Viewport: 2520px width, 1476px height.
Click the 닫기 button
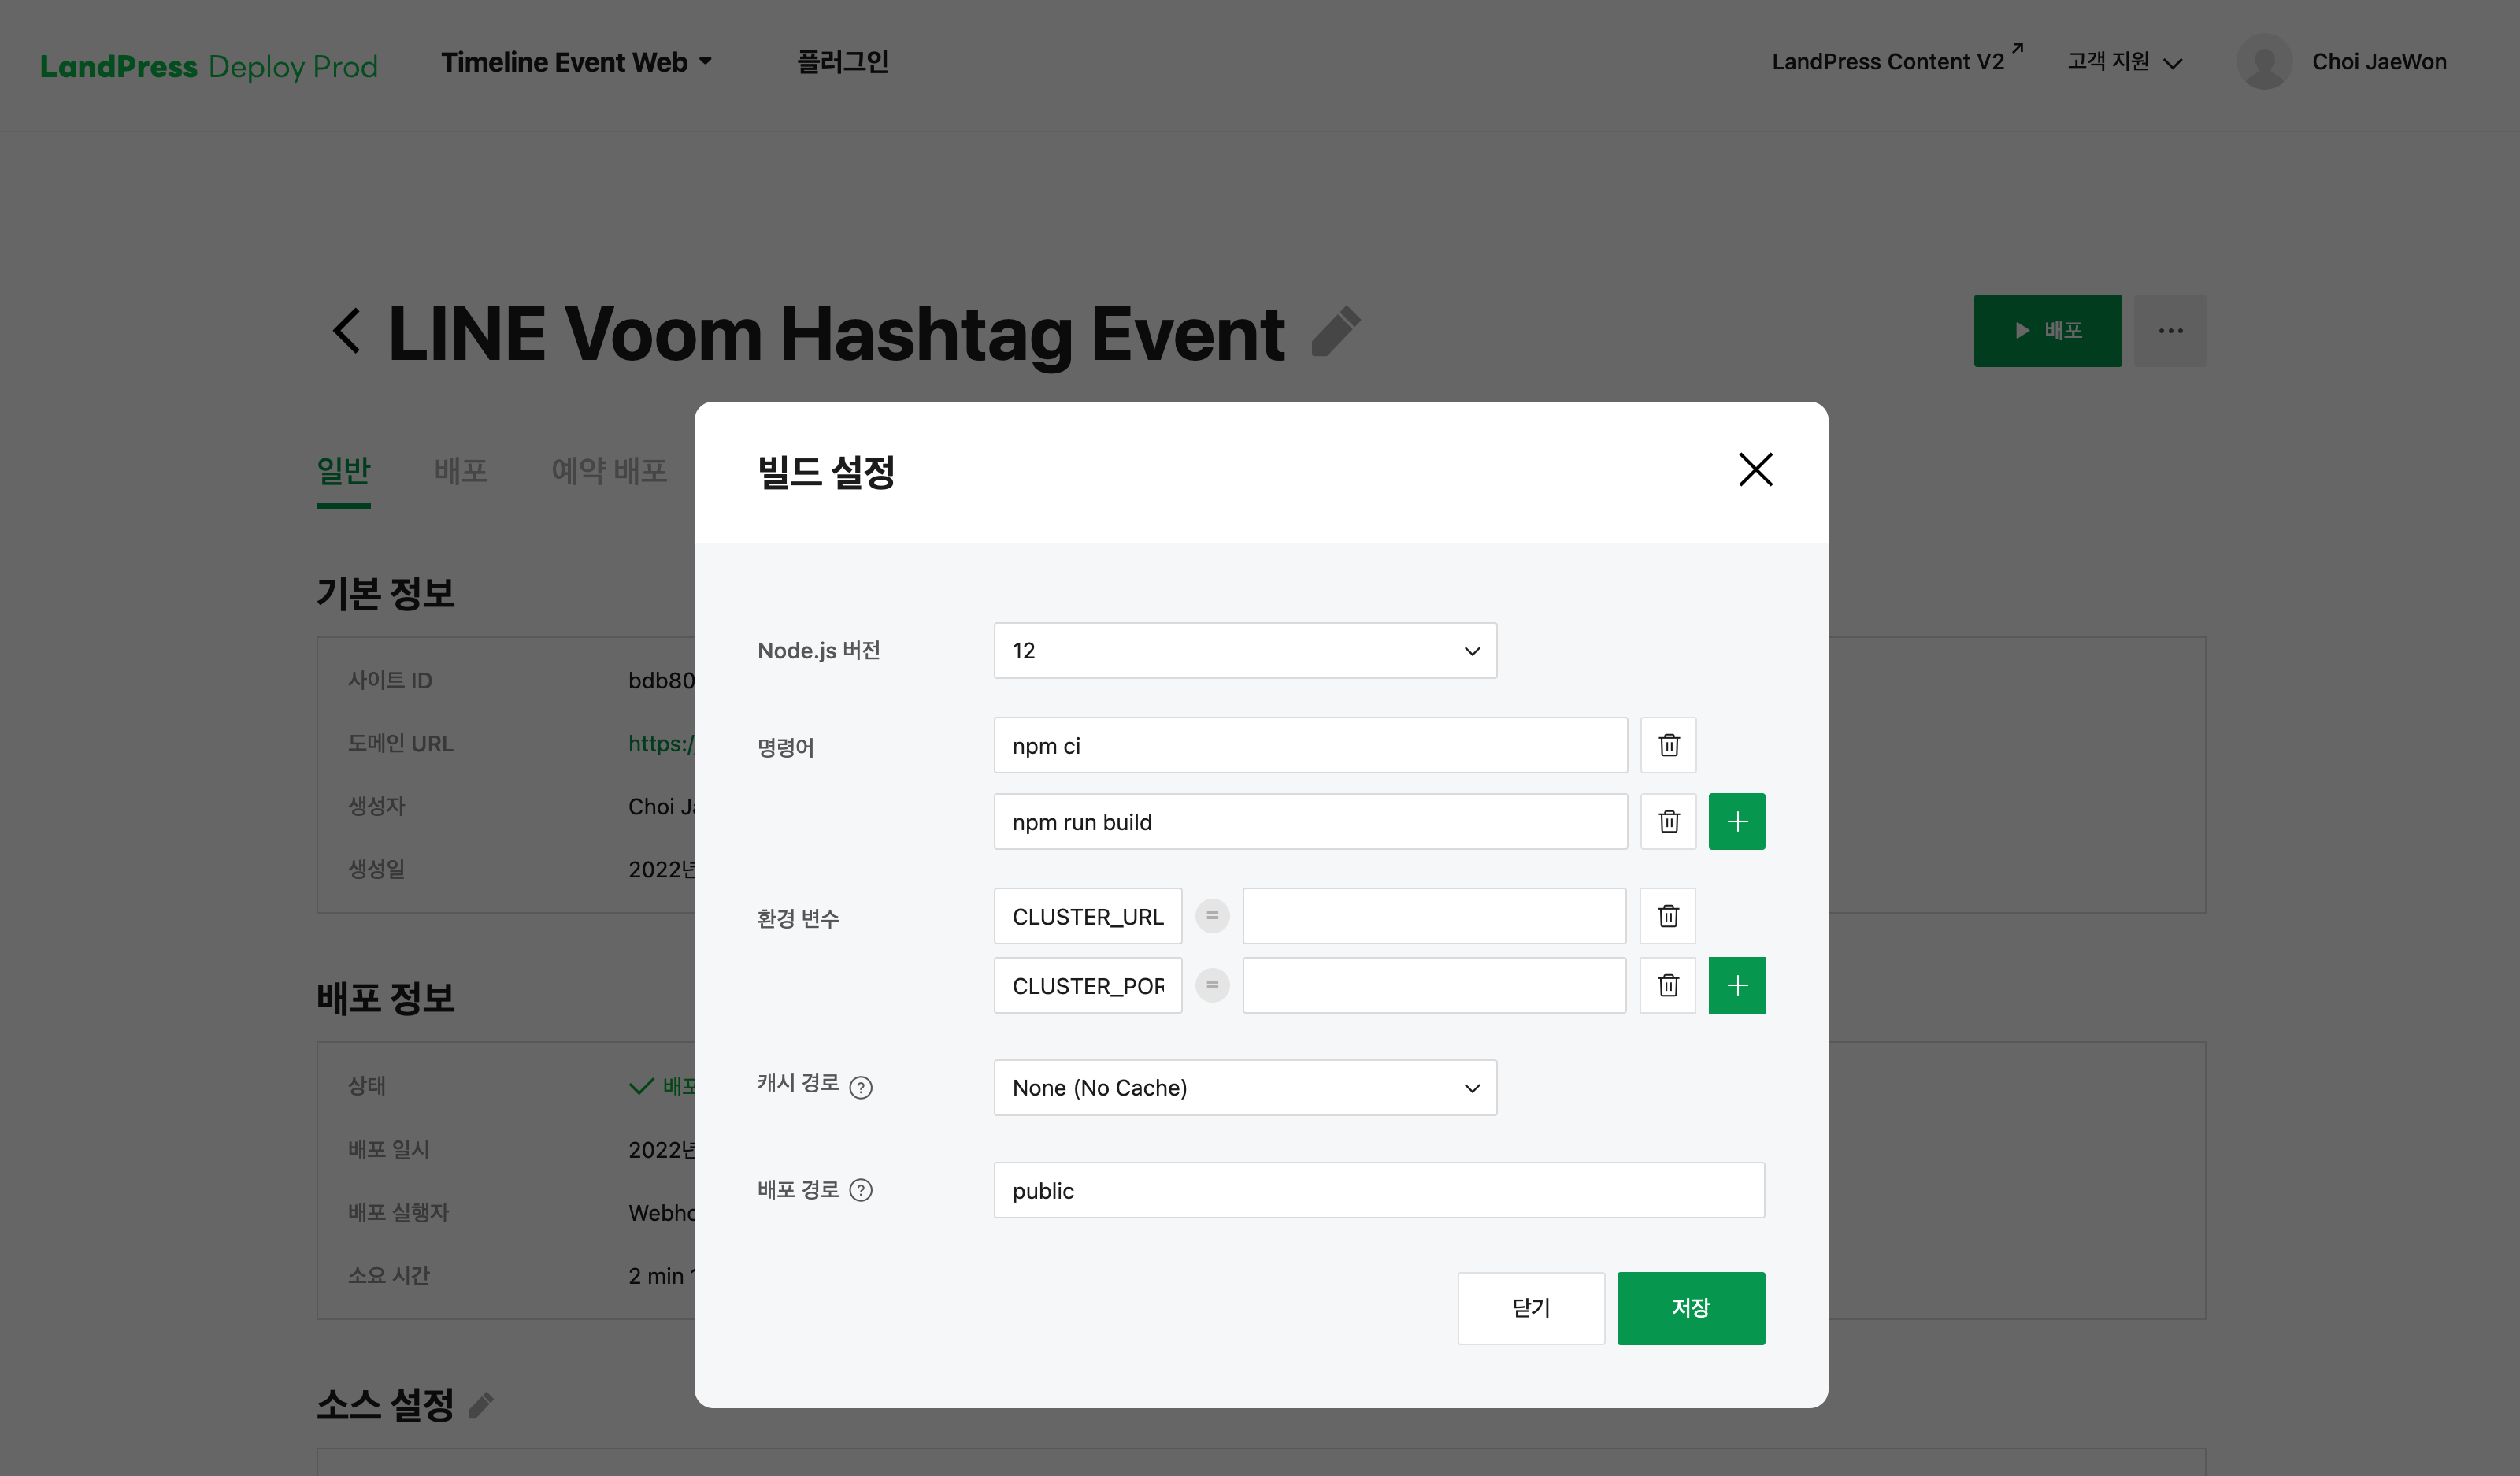[1531, 1308]
